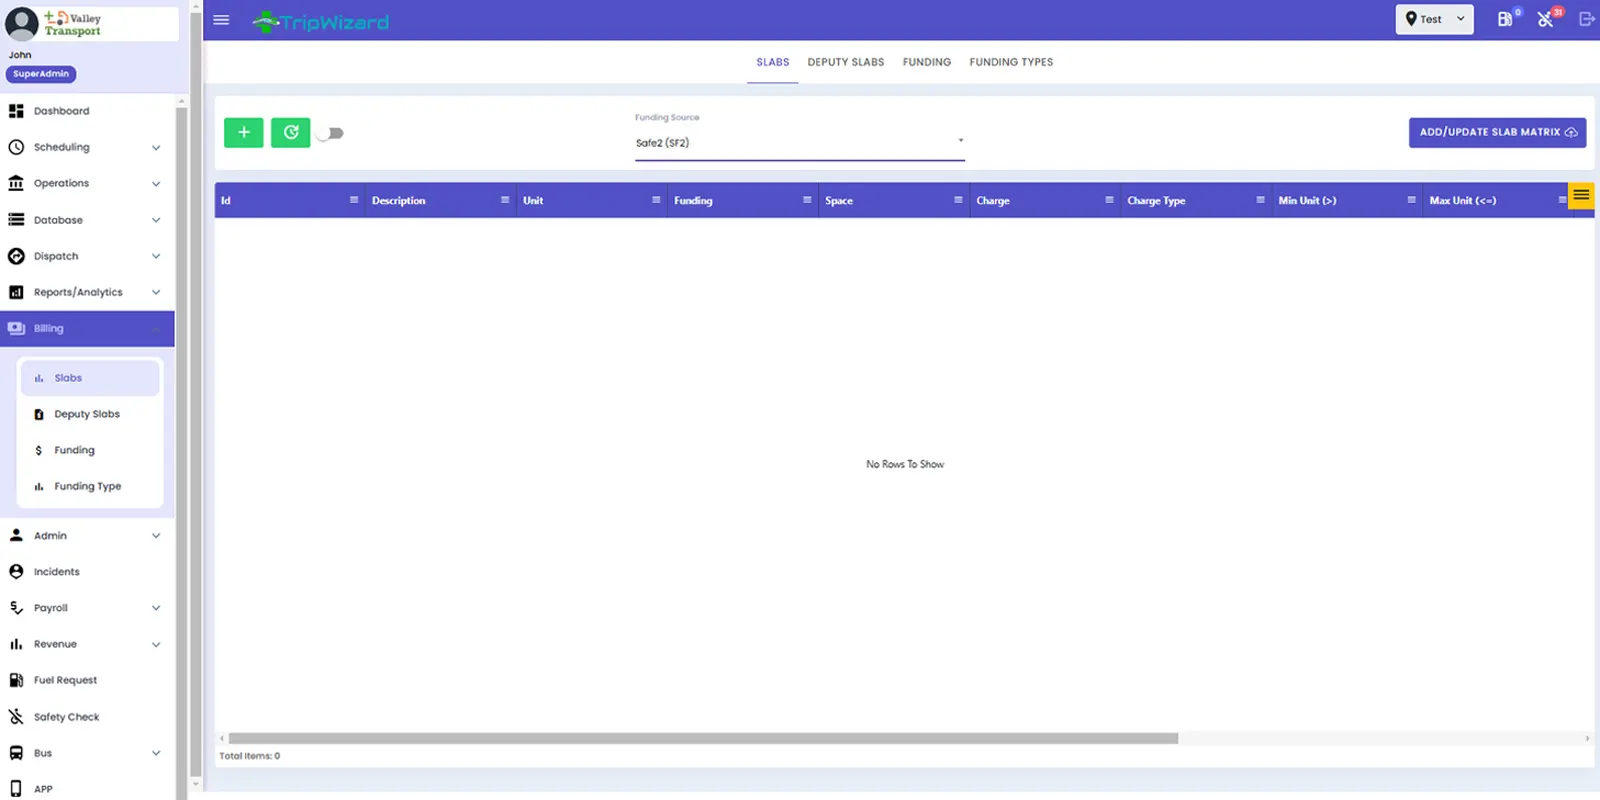This screenshot has width=1600, height=800.
Task: Click the hamburger menu icon in header
Action: click(221, 20)
